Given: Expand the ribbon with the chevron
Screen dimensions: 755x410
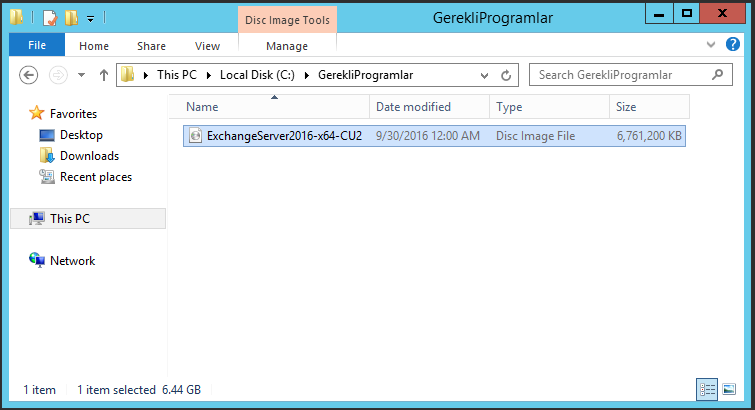Looking at the screenshot, I should (711, 45).
